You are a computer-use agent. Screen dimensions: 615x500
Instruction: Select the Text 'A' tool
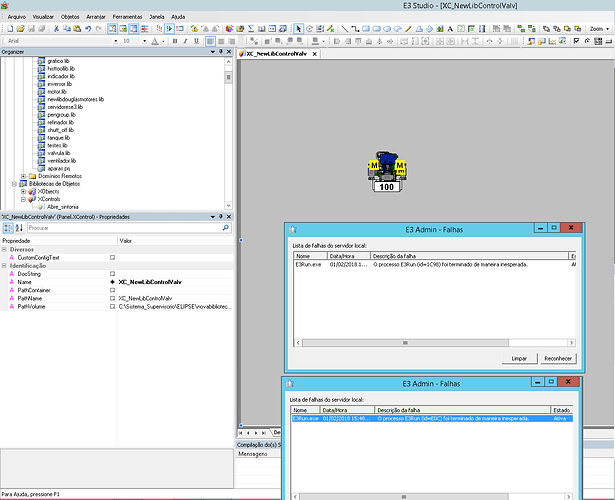450,29
